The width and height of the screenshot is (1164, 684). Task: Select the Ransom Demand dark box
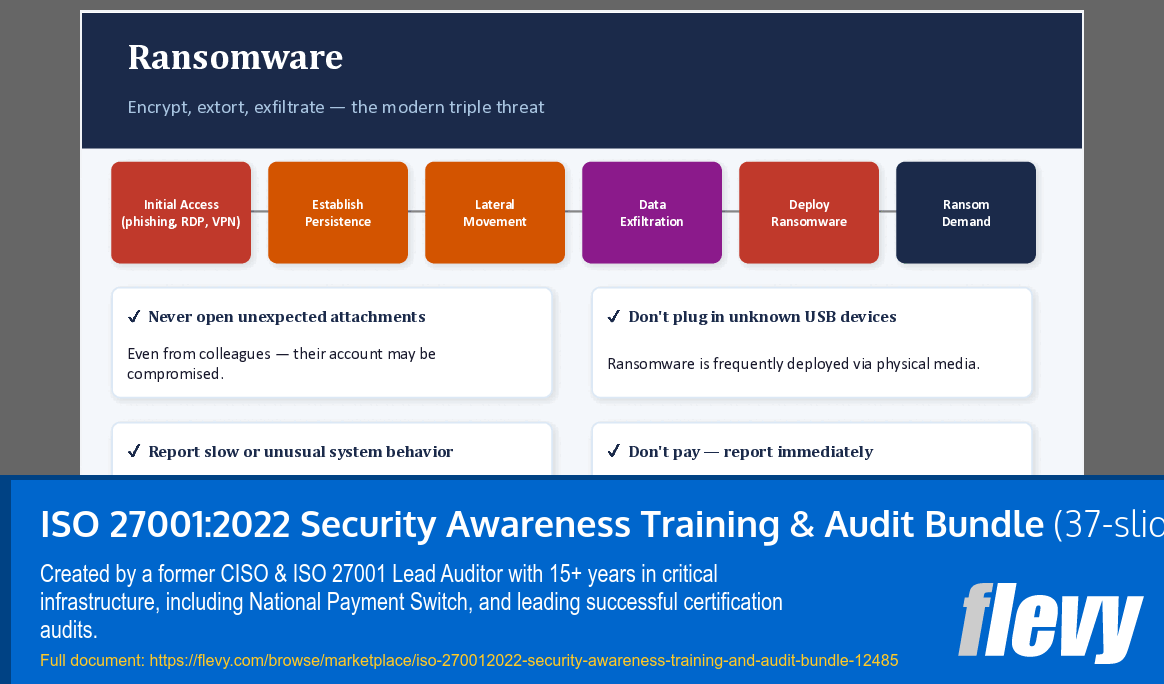point(966,212)
